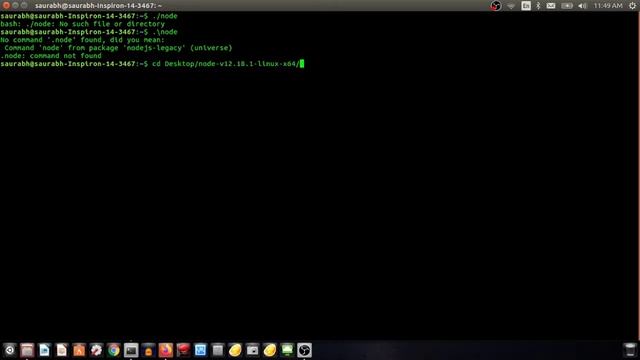Click the typed command 'cd Desktop/node-v12.18.1-linux-x64/'

pyautogui.click(x=226, y=64)
